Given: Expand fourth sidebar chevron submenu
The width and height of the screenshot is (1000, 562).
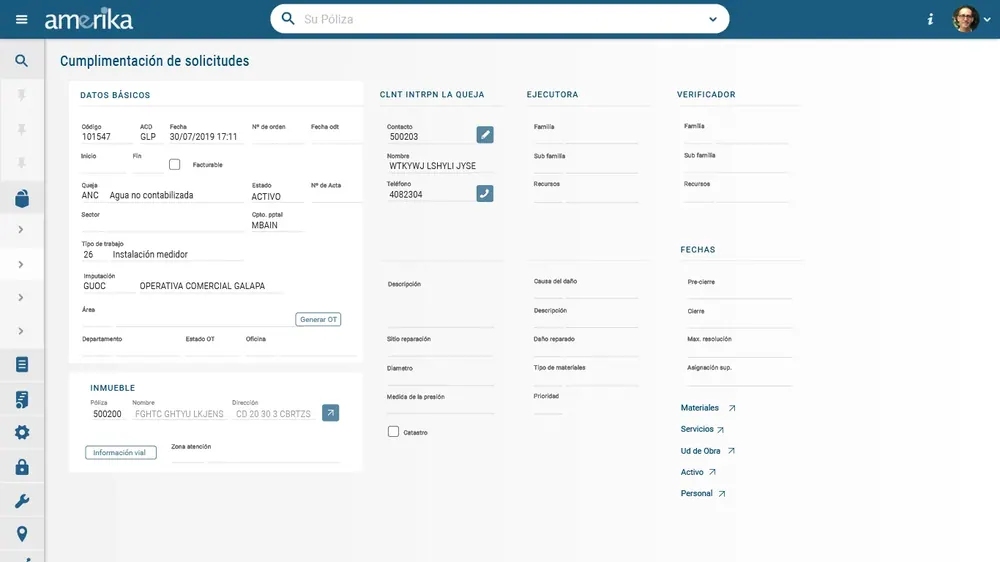Looking at the screenshot, I should 21,331.
